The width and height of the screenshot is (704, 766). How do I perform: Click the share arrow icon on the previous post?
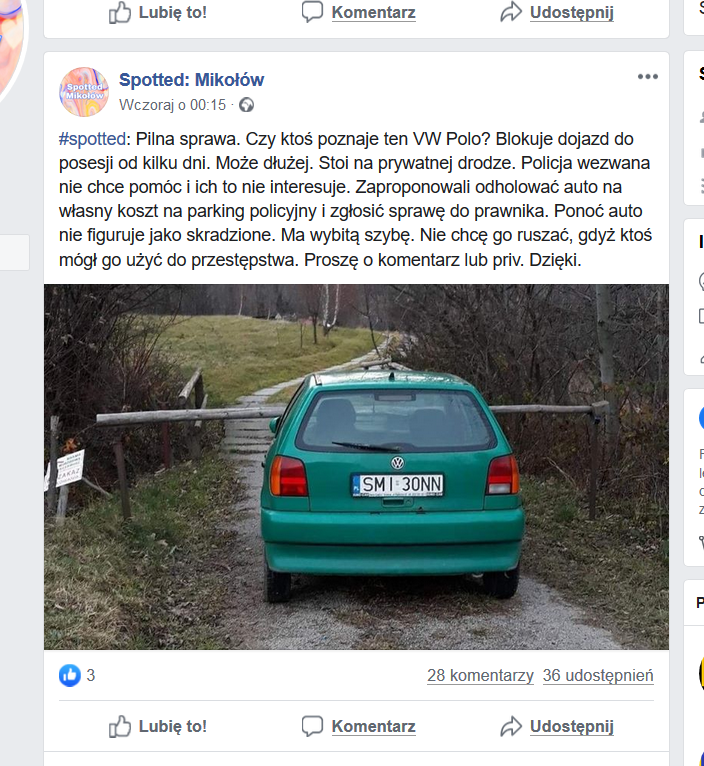pos(511,12)
